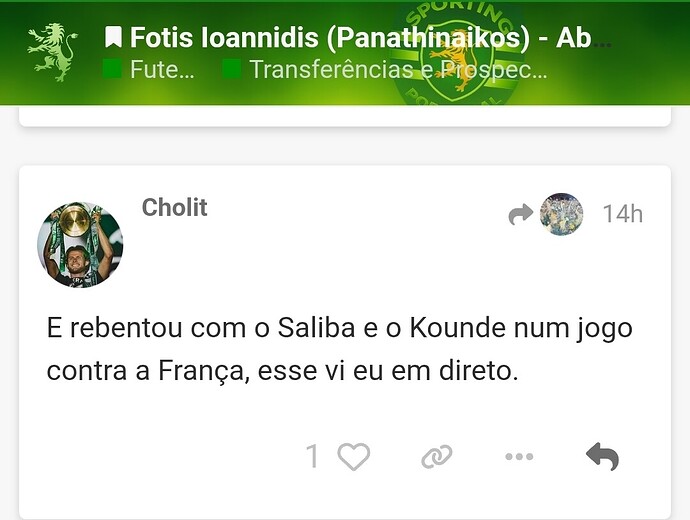Show more actions with the three dots

pos(519,457)
